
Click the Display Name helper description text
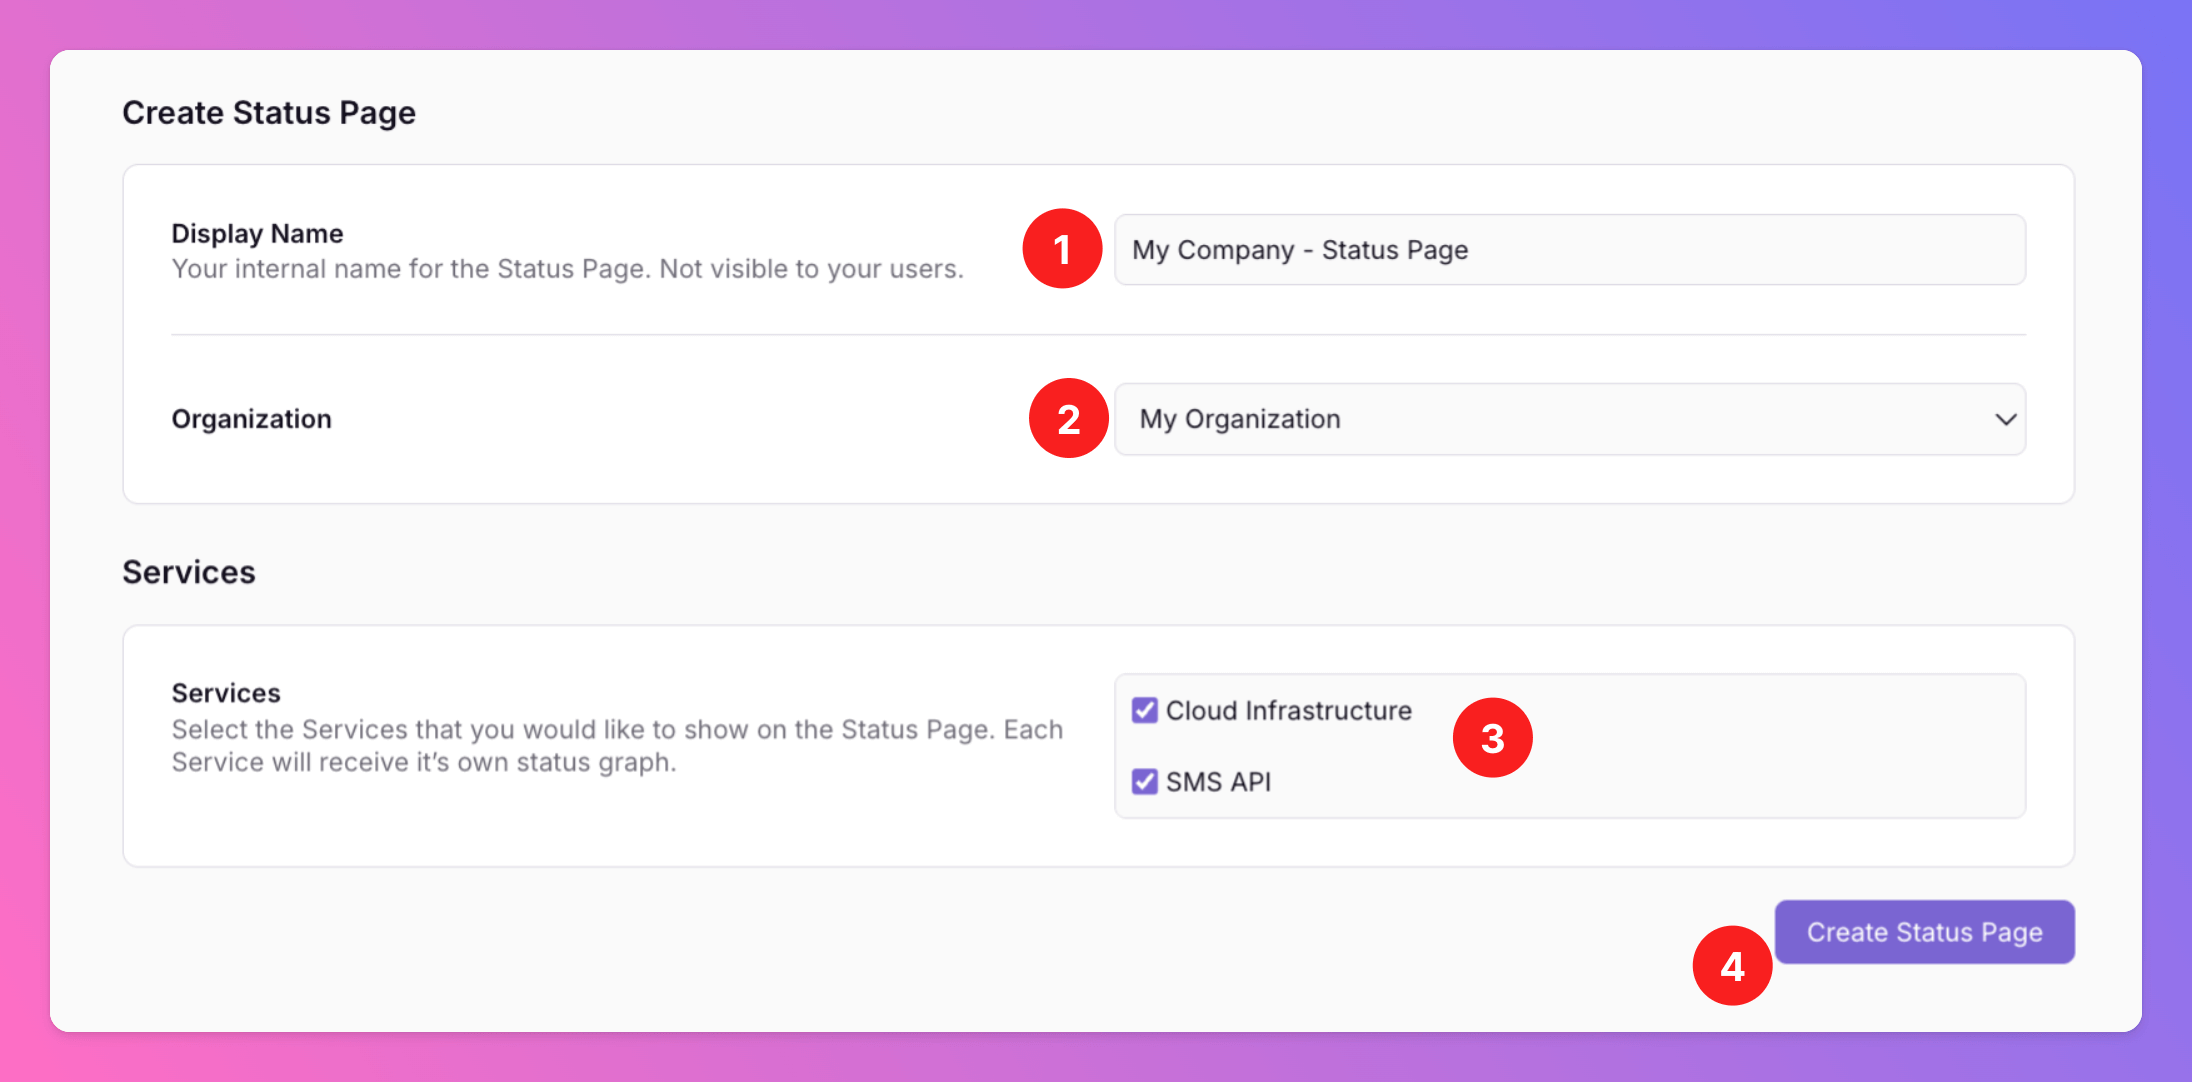point(567,269)
